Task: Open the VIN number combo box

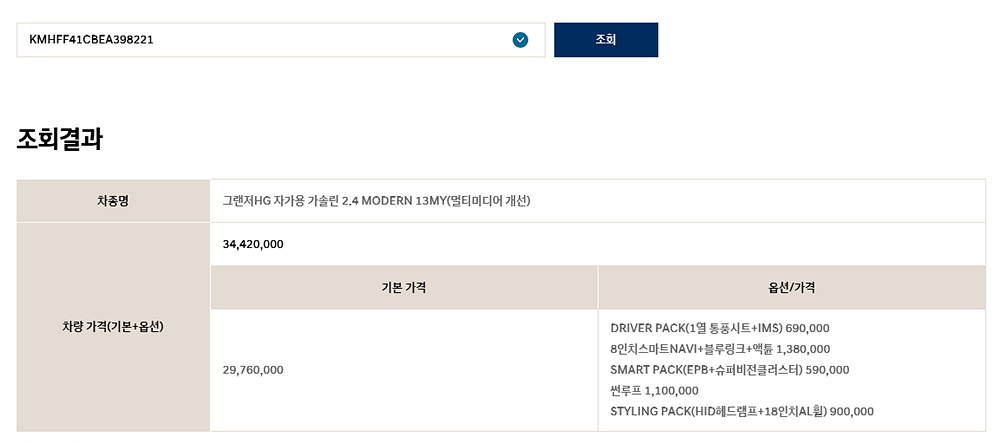Action: [x=281, y=40]
